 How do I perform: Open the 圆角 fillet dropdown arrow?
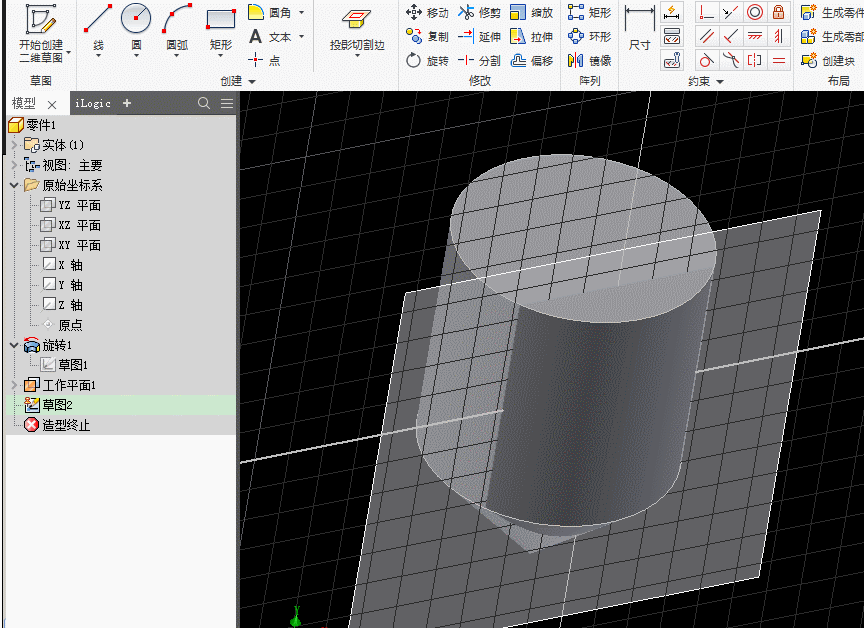(301, 13)
